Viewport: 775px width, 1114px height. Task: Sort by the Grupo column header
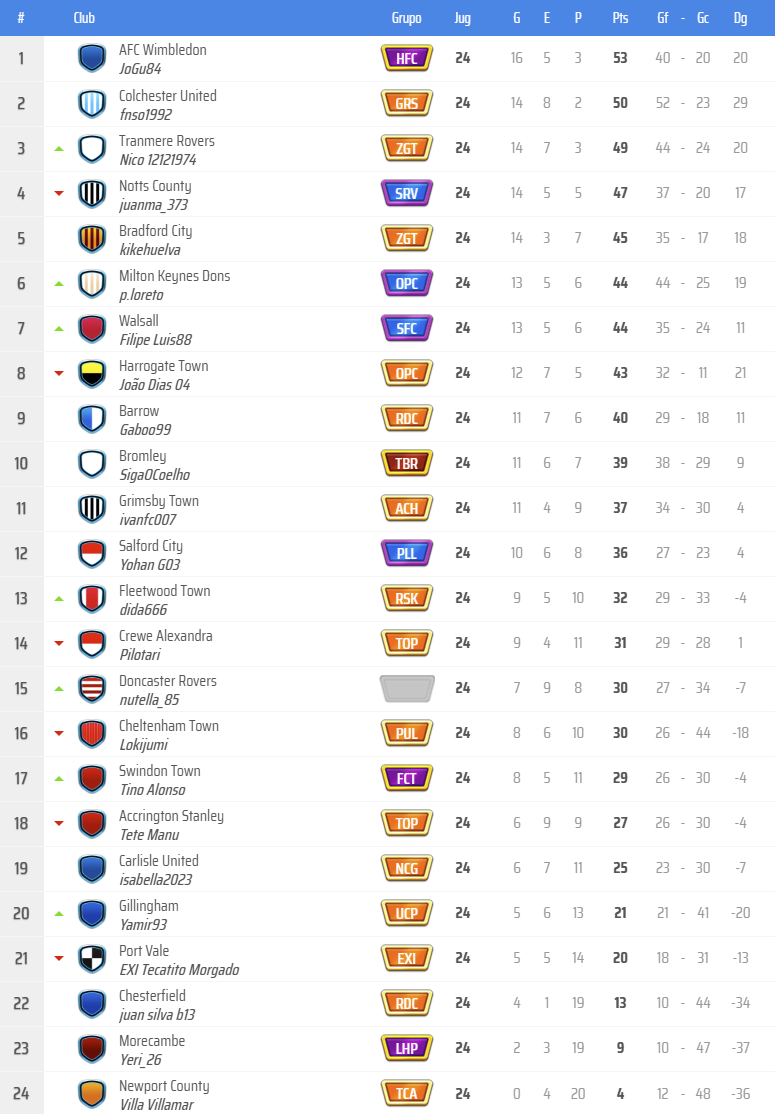[x=406, y=18]
